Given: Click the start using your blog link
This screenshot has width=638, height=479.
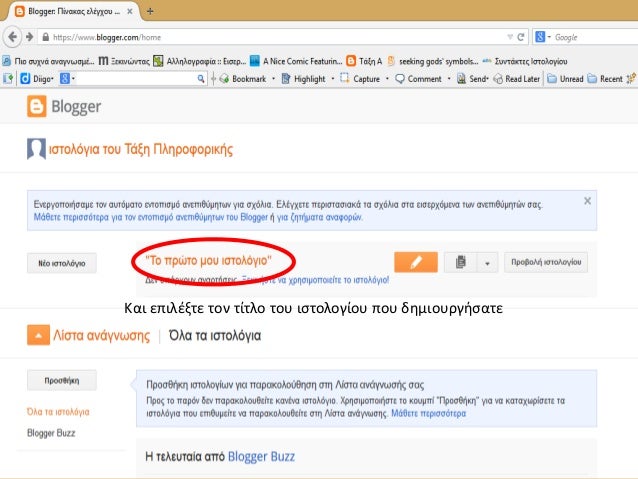Looking at the screenshot, I should click(x=315, y=280).
